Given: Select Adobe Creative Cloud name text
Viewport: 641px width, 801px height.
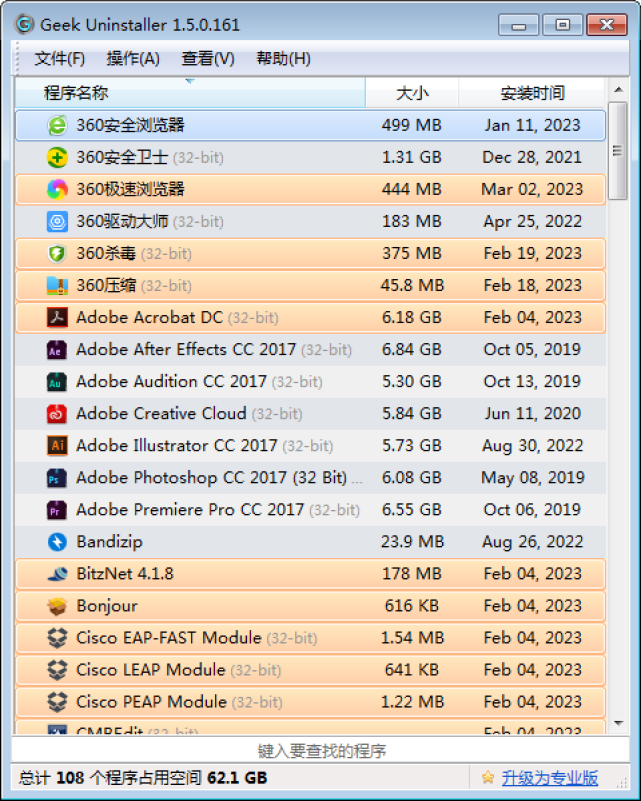Looking at the screenshot, I should coord(161,414).
